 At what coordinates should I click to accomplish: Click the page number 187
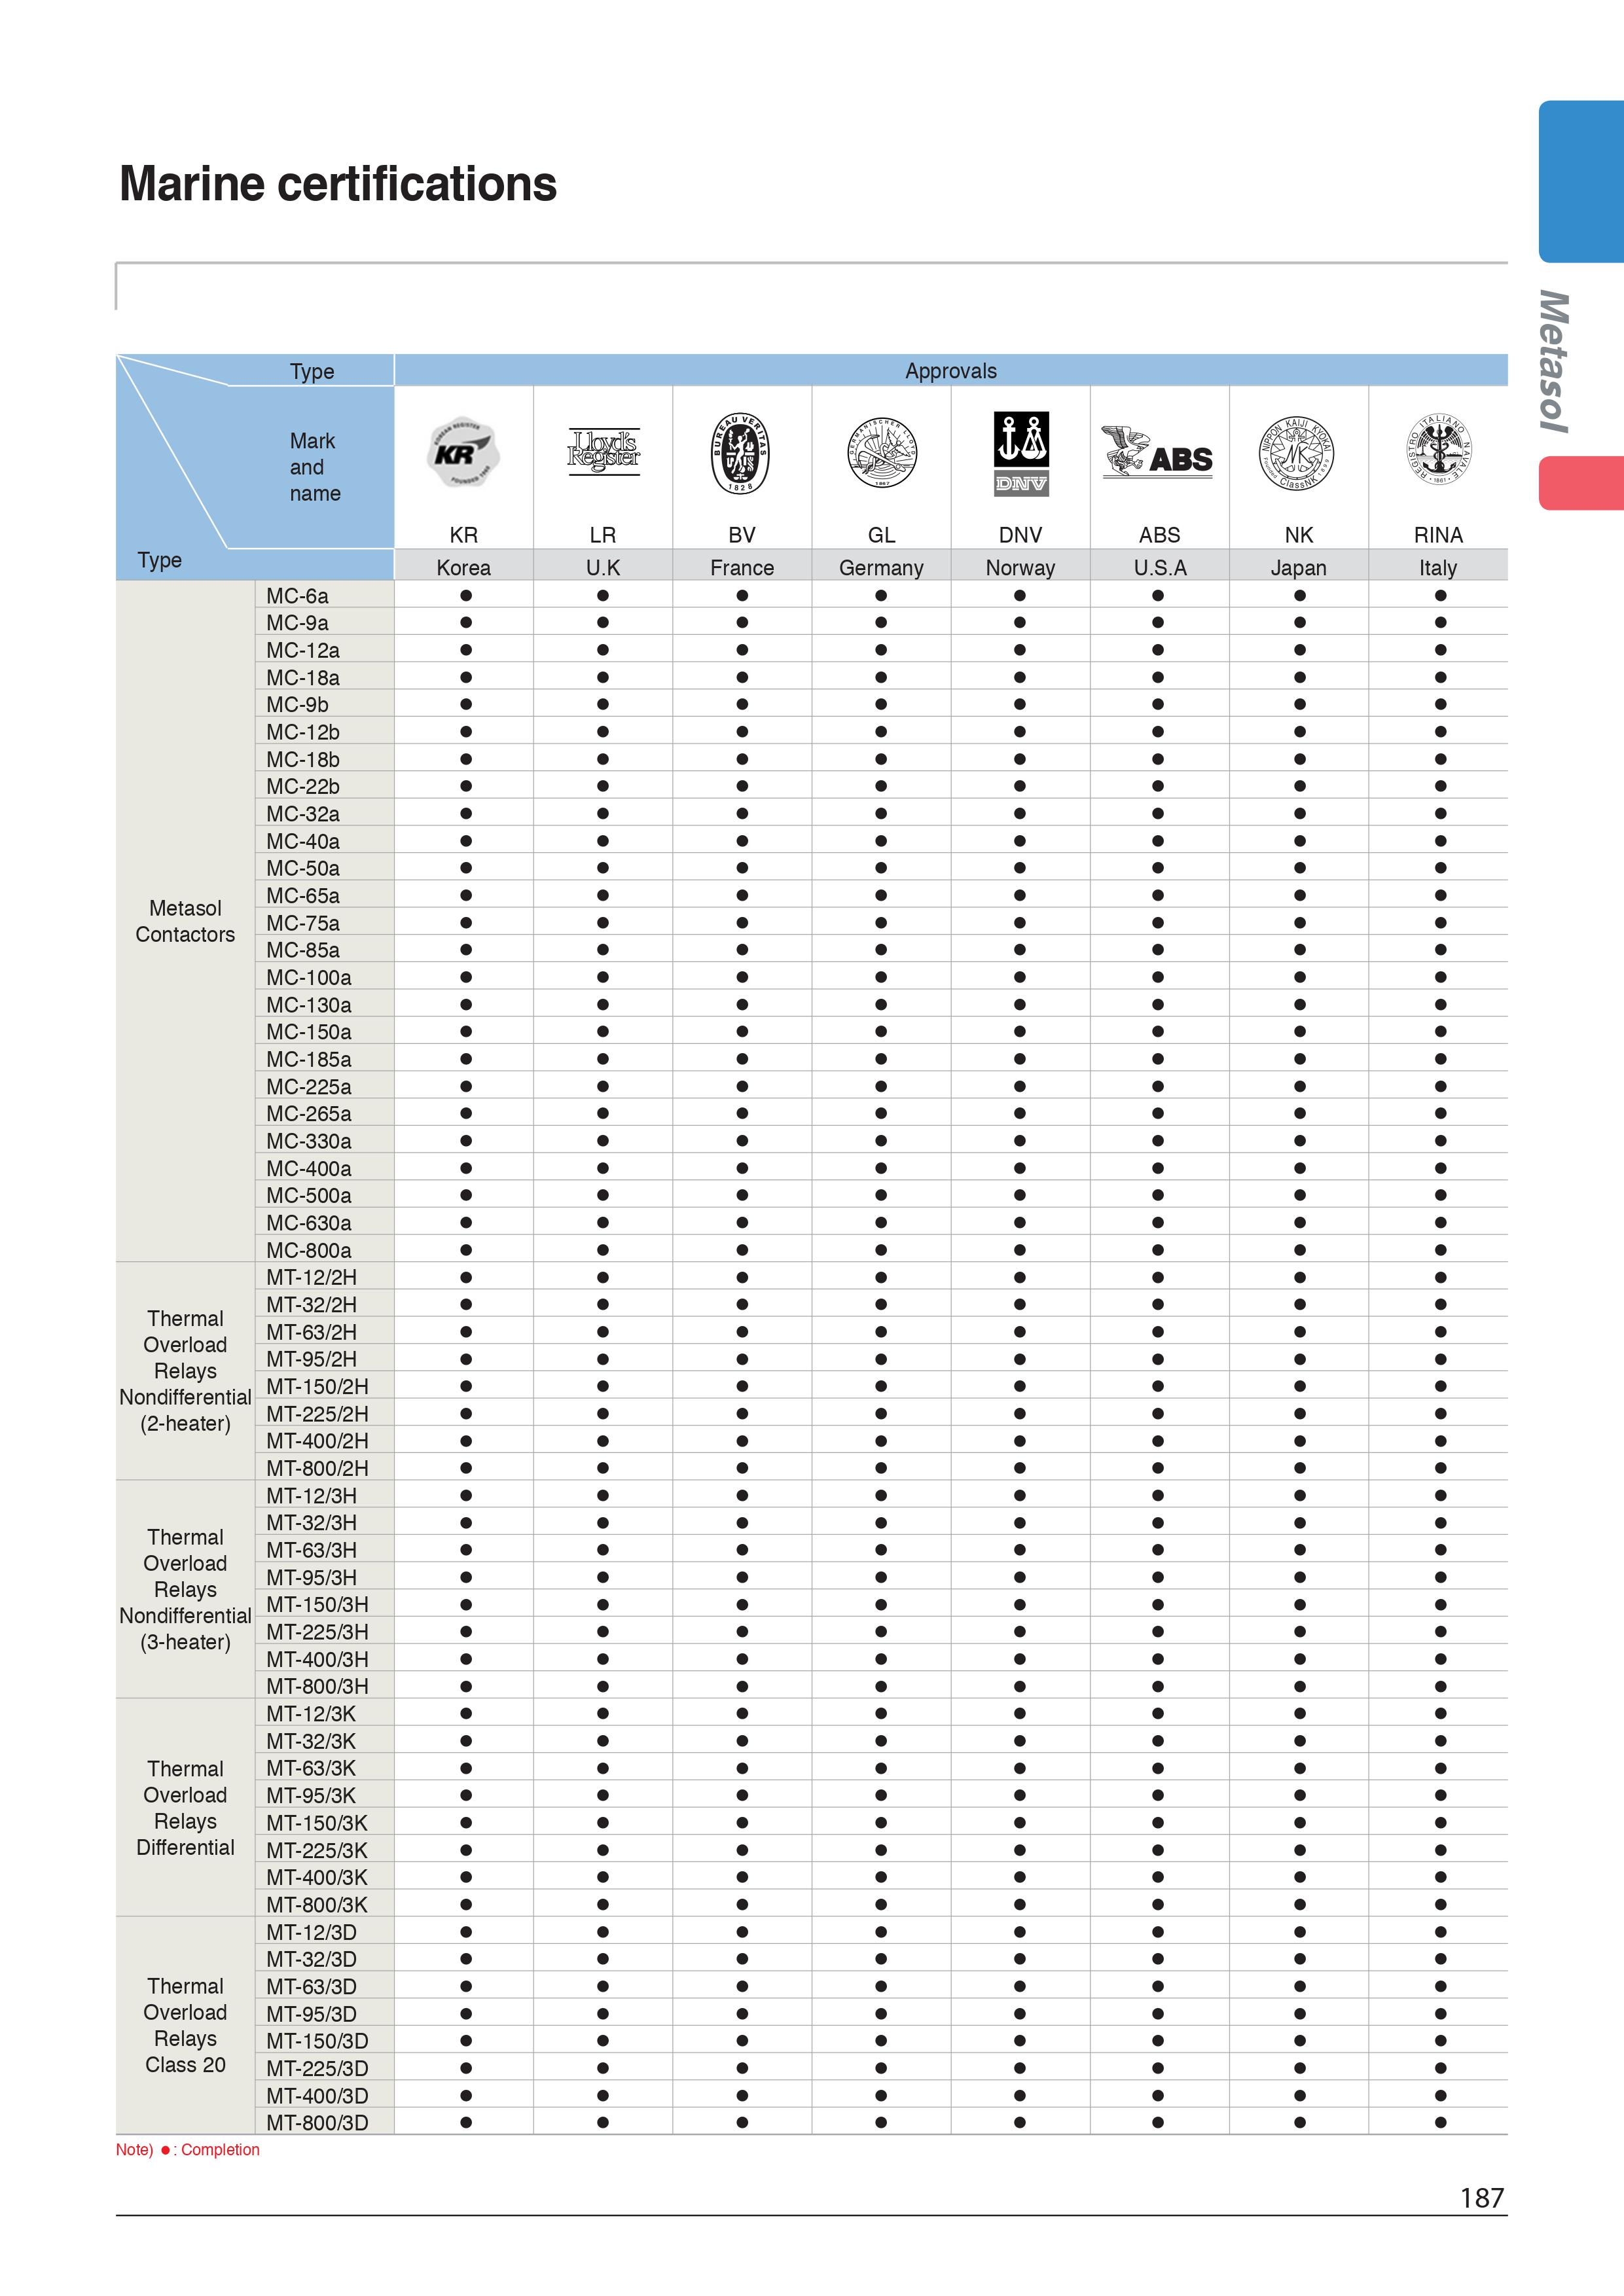[x=1482, y=2198]
